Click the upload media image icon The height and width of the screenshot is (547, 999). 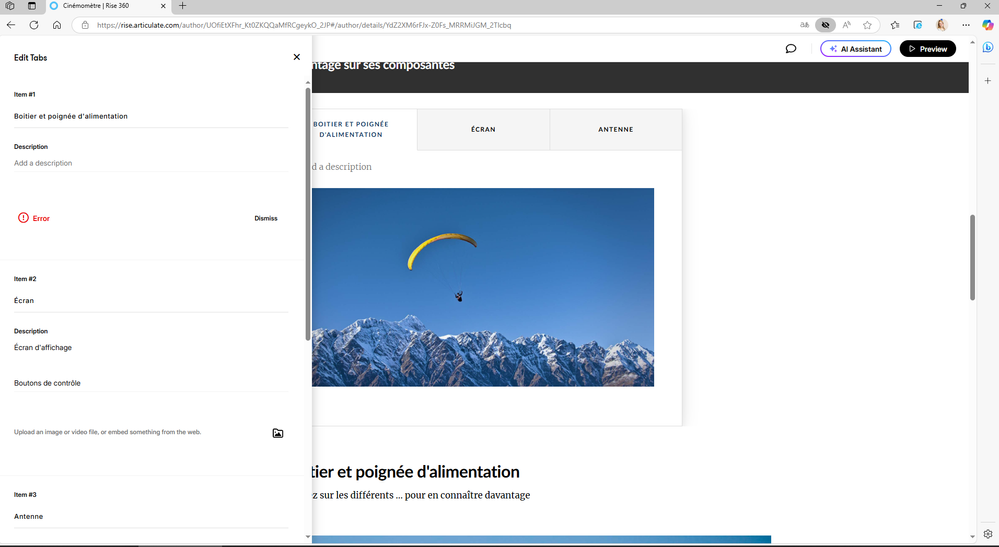(x=278, y=433)
